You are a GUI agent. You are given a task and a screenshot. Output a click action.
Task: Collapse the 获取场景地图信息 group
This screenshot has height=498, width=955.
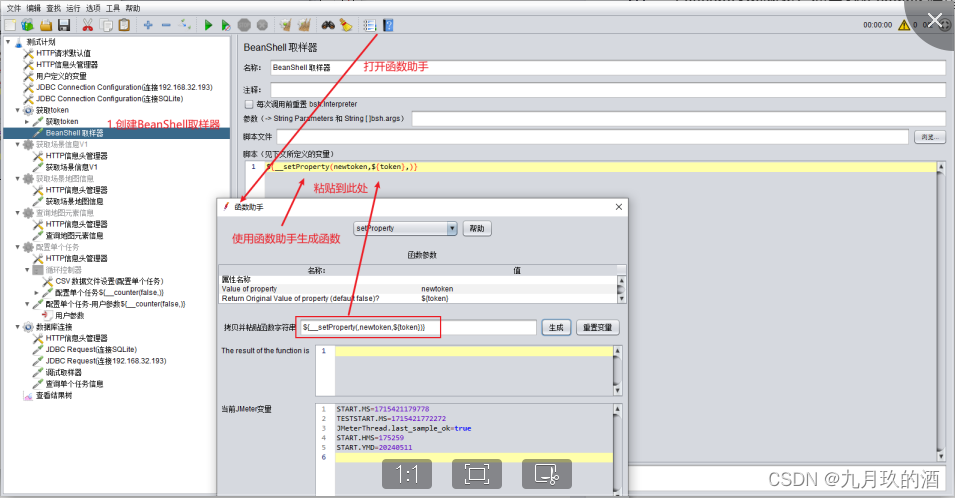pos(18,178)
